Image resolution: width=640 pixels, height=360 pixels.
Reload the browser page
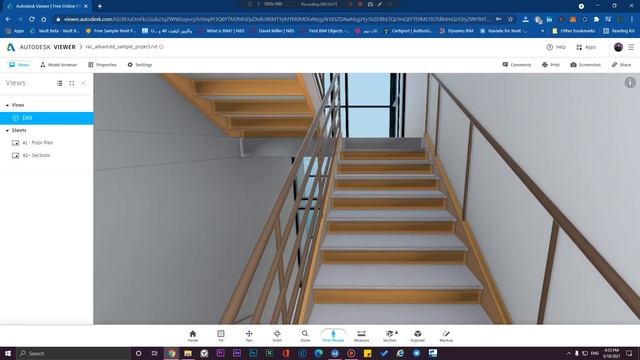[31, 19]
